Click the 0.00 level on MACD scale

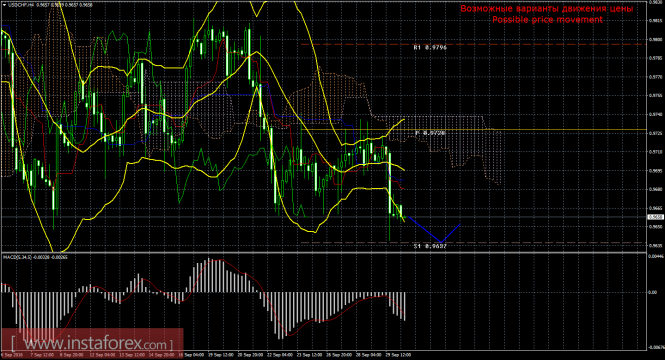tap(652, 292)
